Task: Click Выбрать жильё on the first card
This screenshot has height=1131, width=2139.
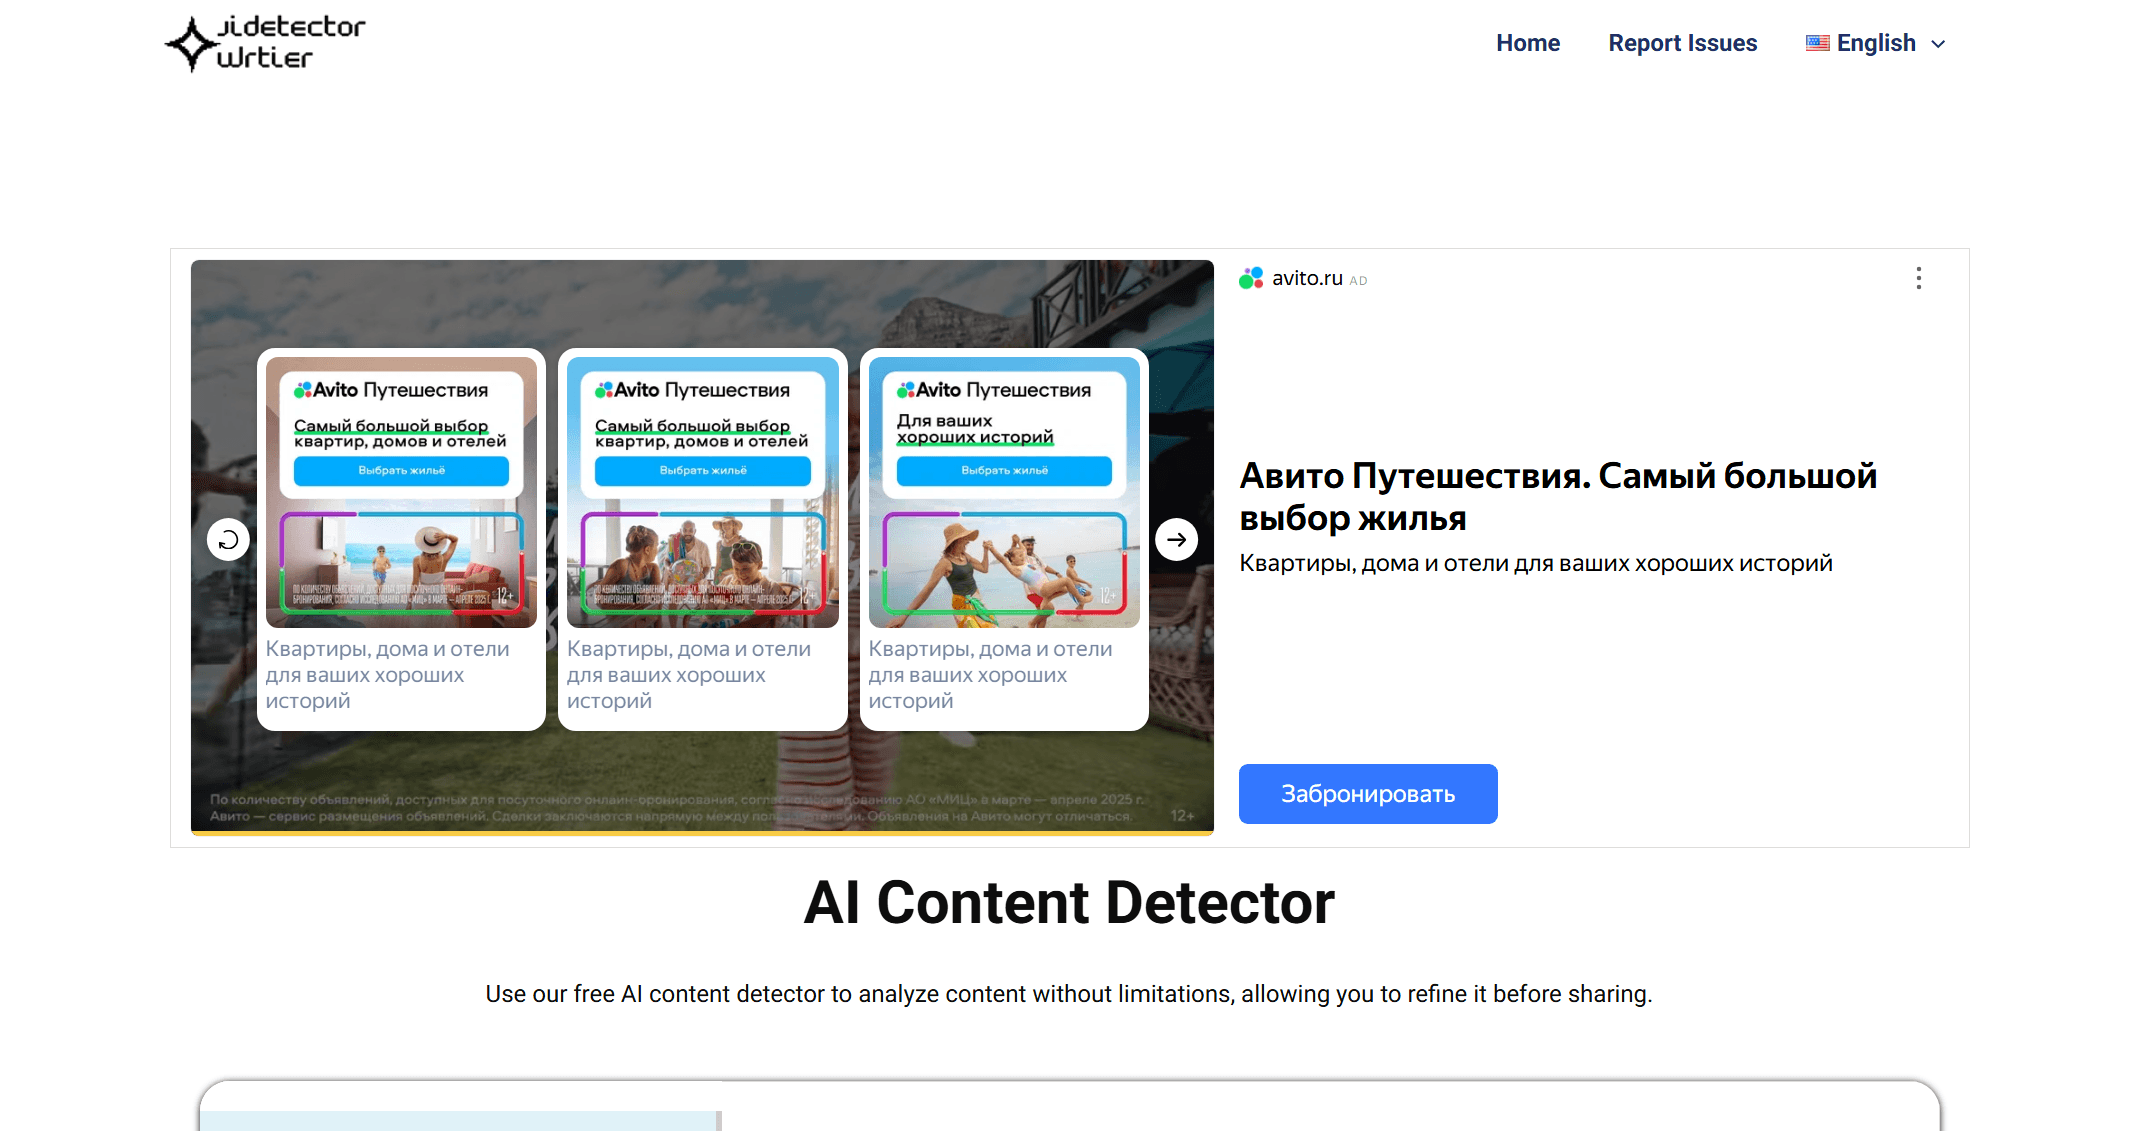Action: point(401,471)
